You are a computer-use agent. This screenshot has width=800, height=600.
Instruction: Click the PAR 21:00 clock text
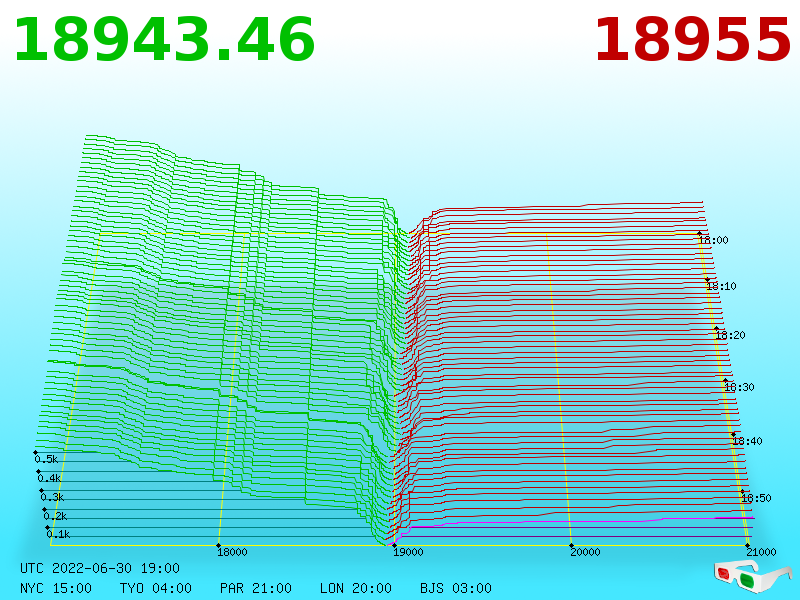tap(256, 588)
